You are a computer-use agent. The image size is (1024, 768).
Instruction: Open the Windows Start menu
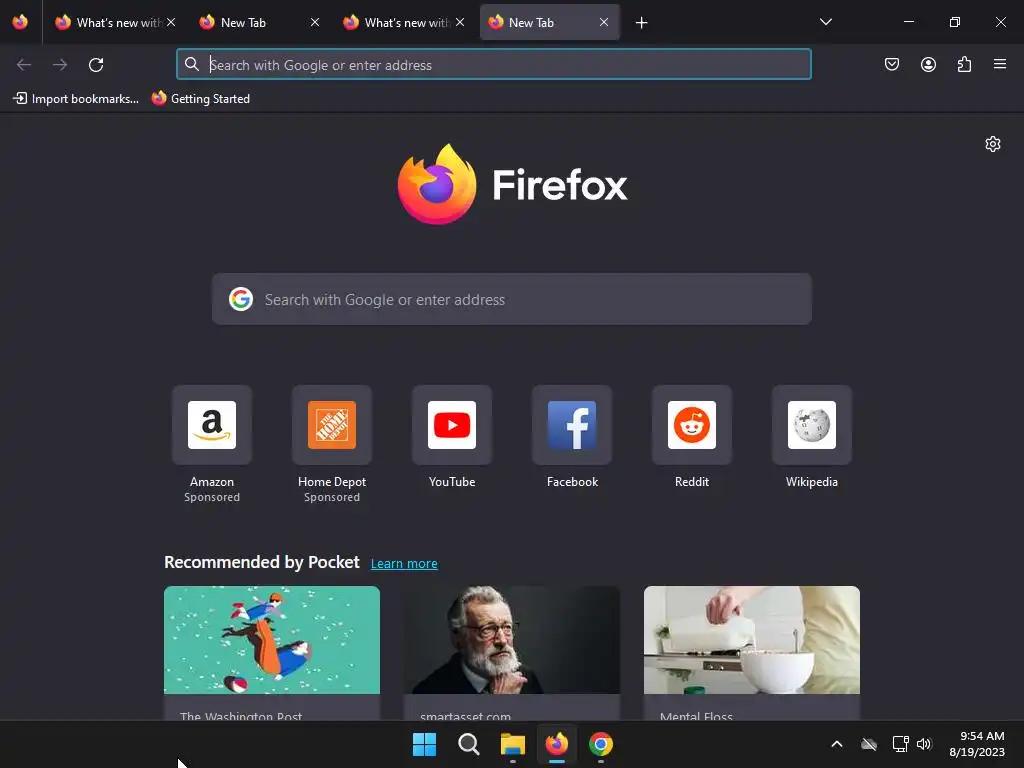click(x=424, y=744)
